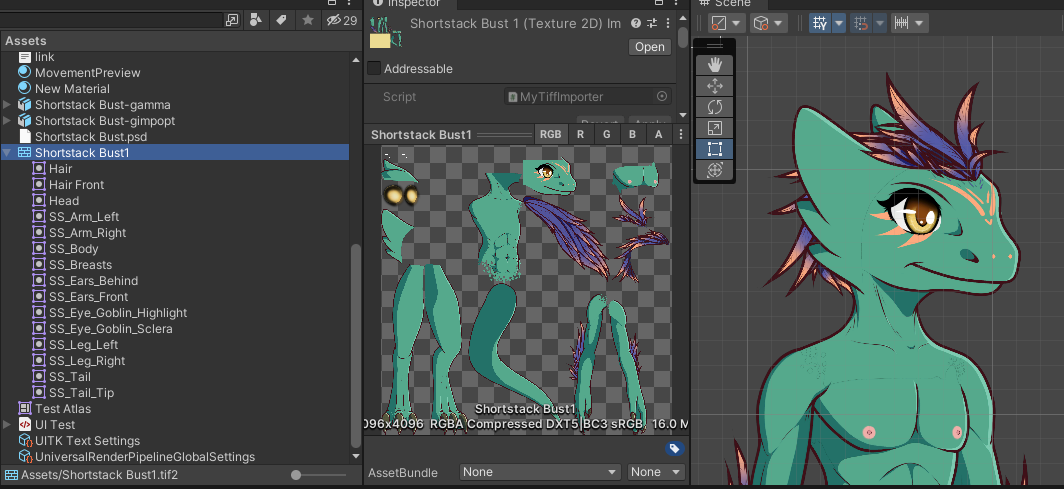Select the Hand view tool
This screenshot has height=489, width=1064.
714,64
